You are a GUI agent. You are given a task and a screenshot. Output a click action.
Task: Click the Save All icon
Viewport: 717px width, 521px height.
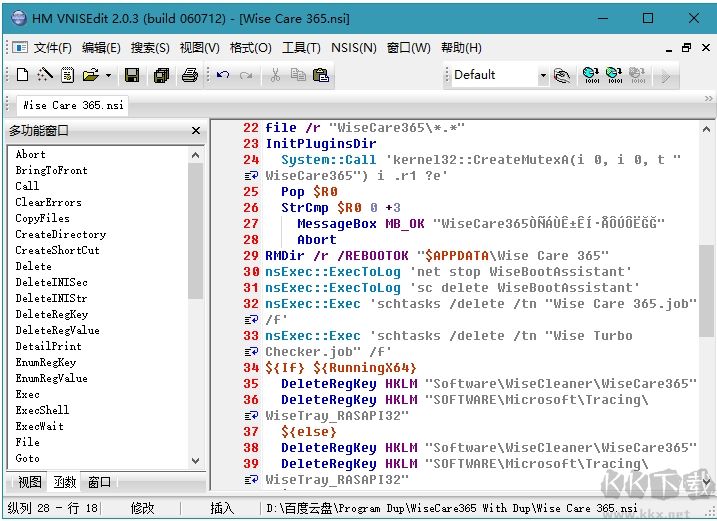(161, 75)
